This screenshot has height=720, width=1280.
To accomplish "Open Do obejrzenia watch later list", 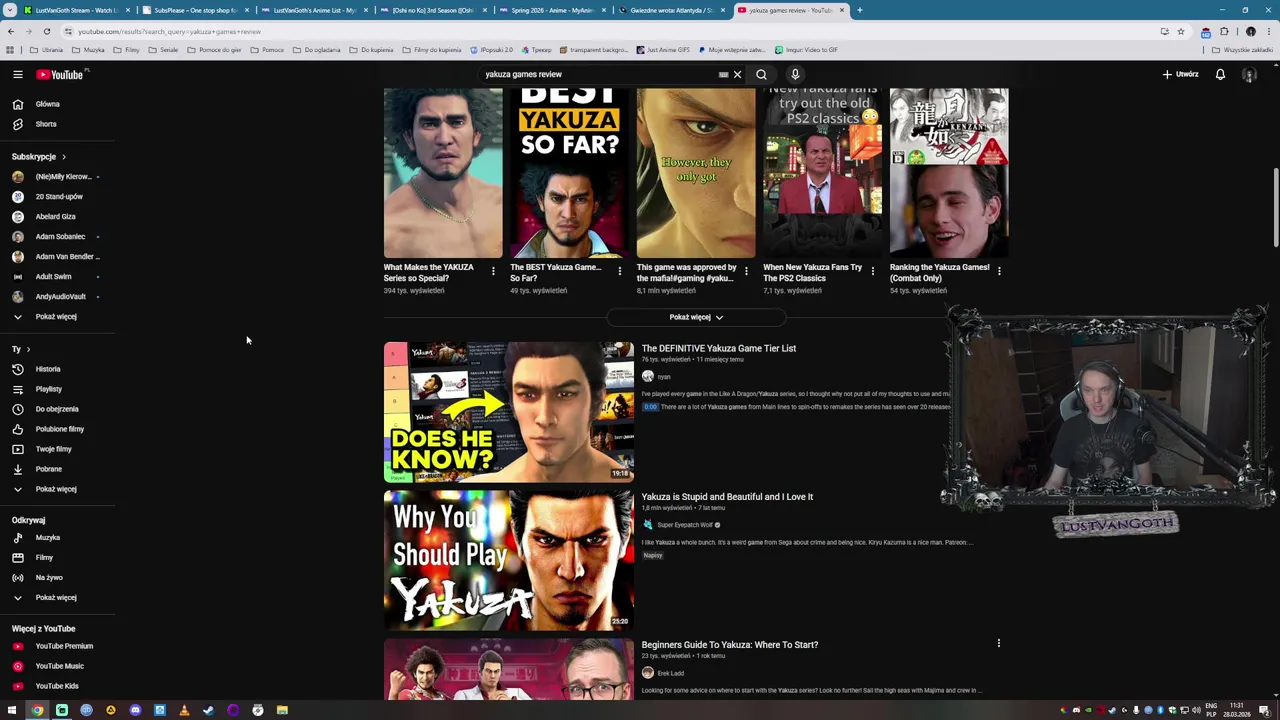I will (x=57, y=409).
